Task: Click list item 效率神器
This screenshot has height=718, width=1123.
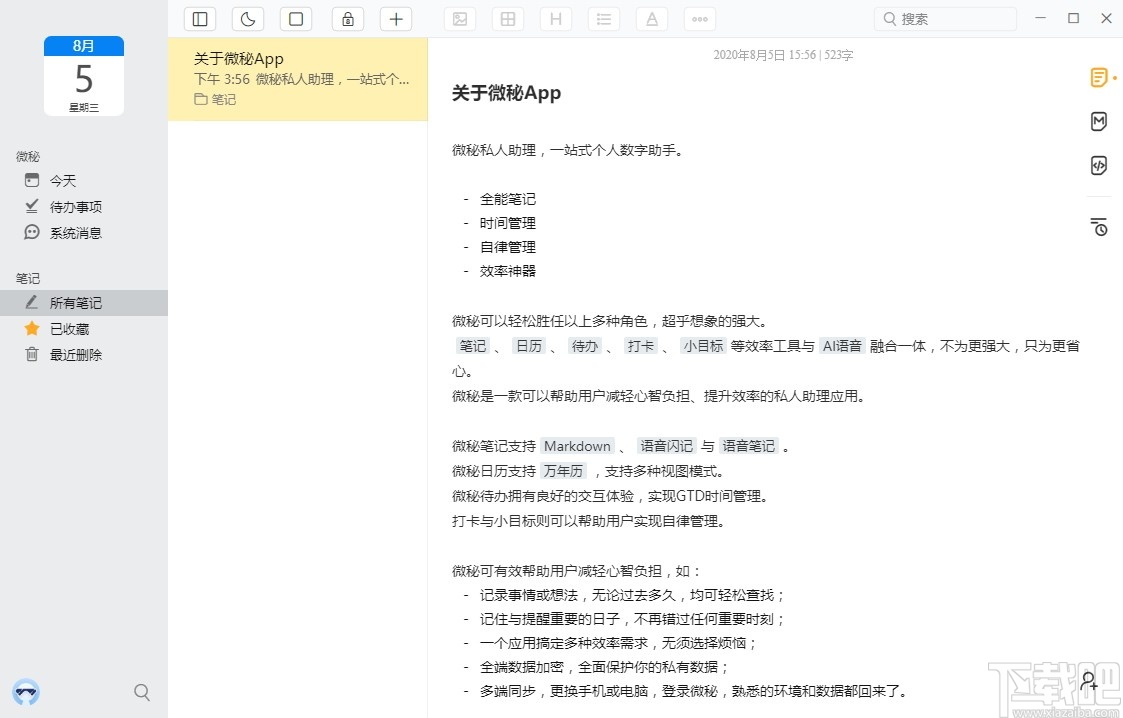Action: click(508, 271)
